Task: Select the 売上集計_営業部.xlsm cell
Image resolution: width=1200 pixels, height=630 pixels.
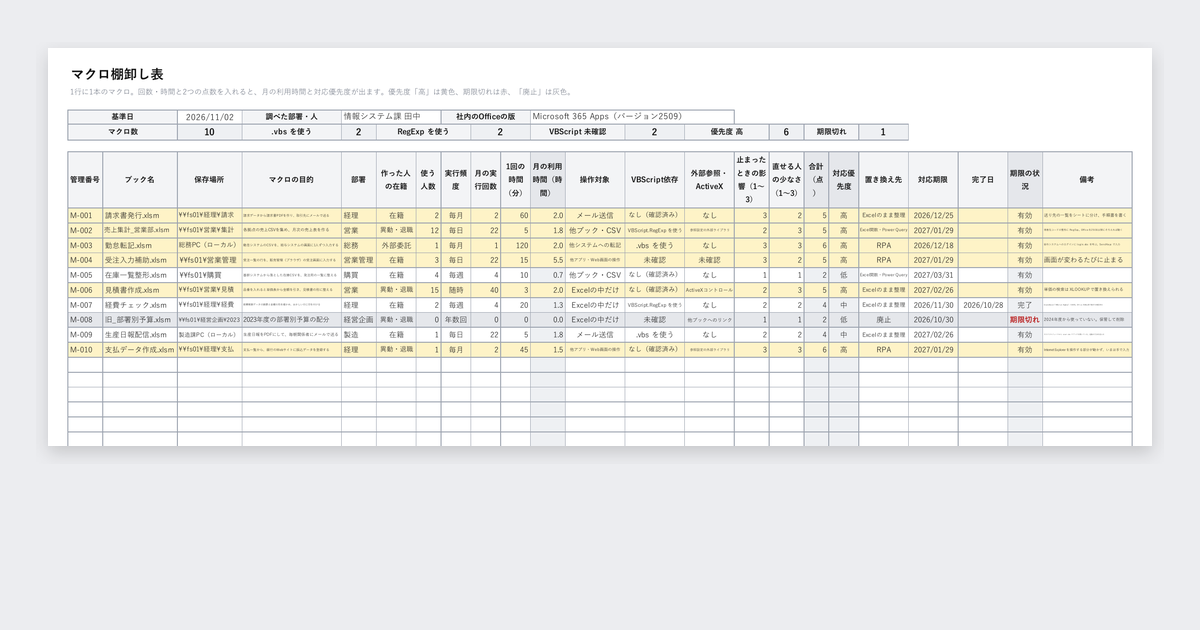Action: pyautogui.click(x=140, y=230)
